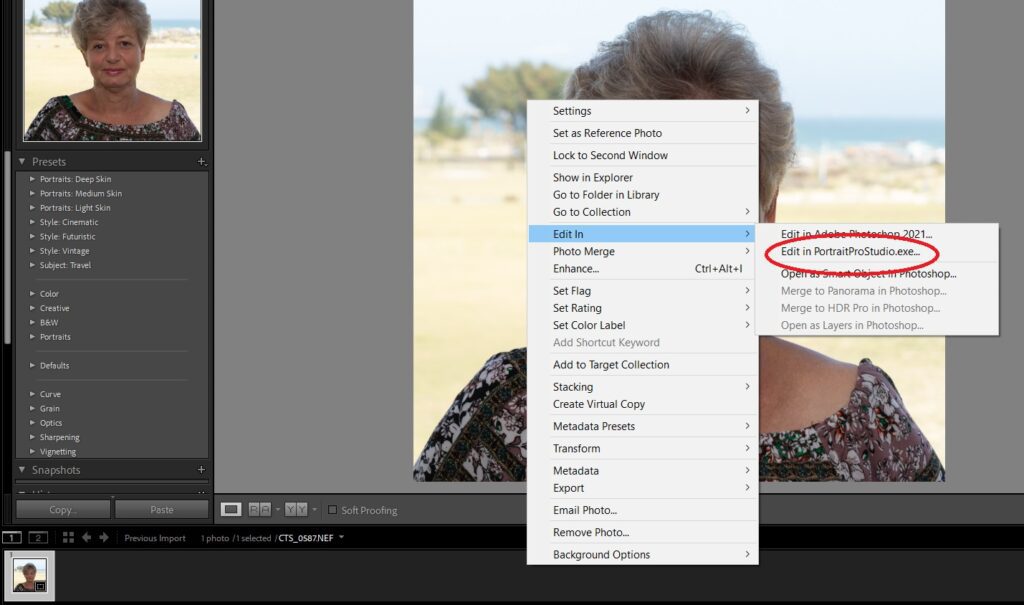Select the Reference View (R|A) icon
The width and height of the screenshot is (1024, 605).
[259, 510]
